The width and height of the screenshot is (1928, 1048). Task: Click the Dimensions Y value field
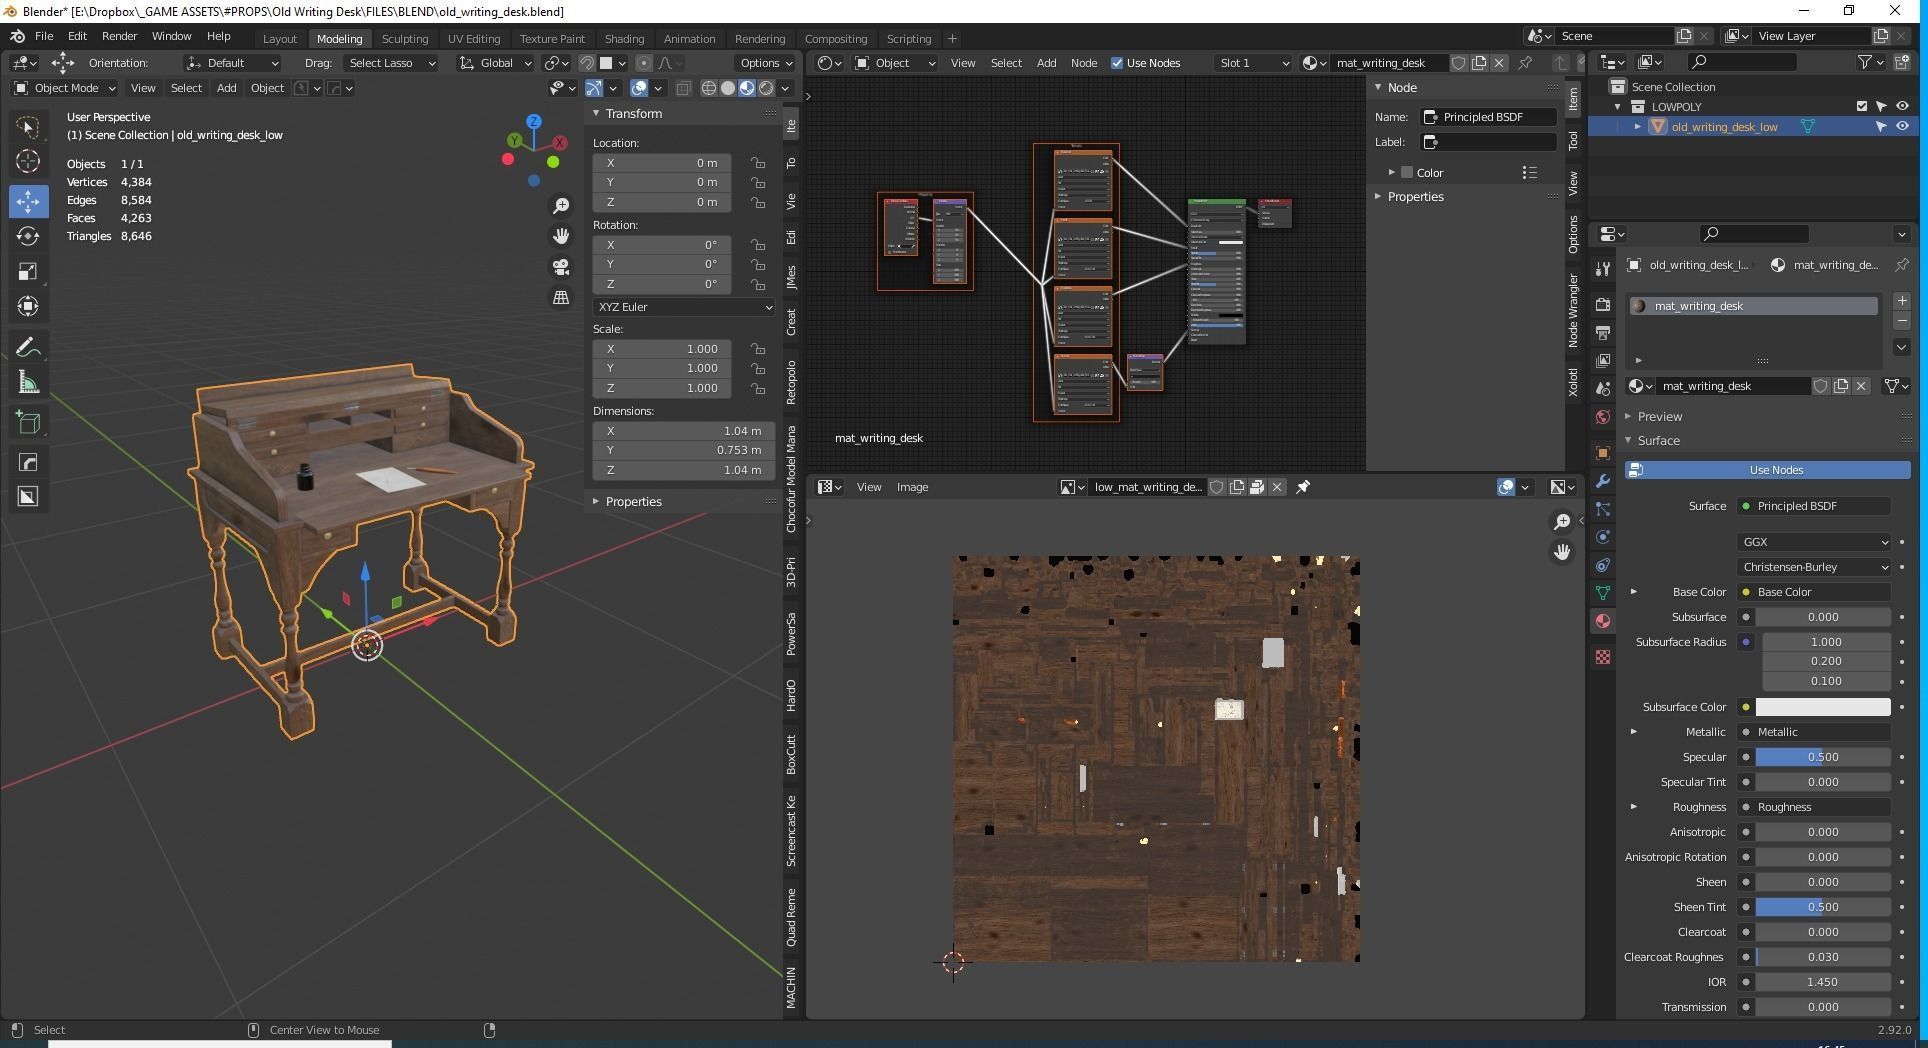tap(684, 450)
